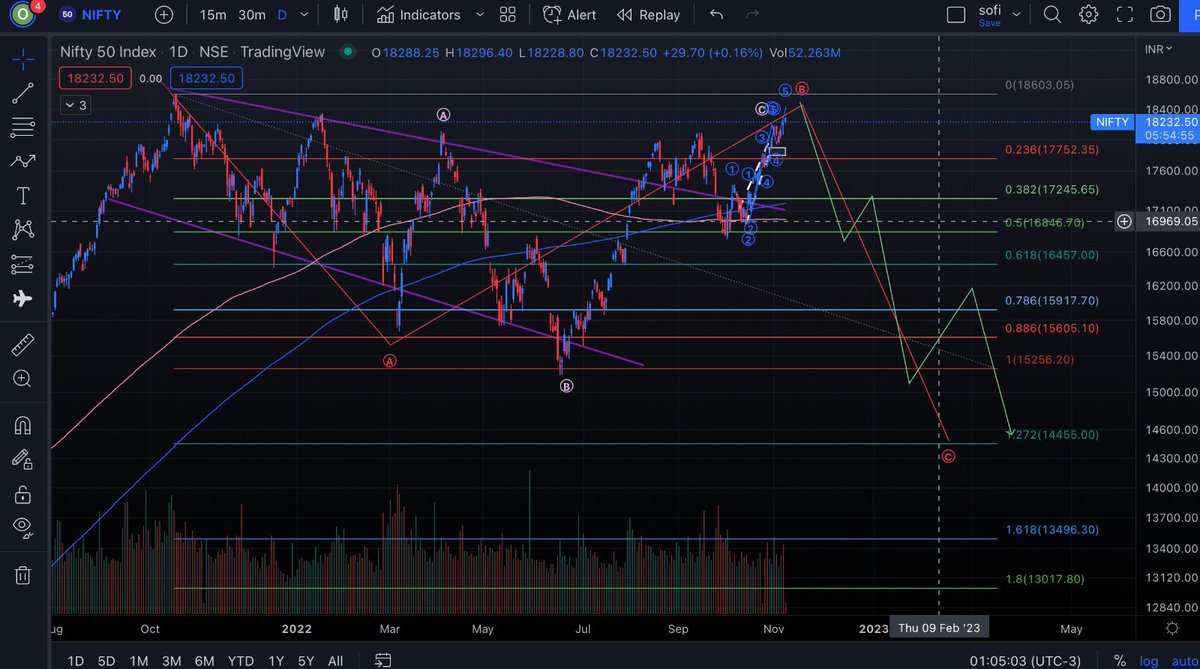
Task: Toggle stay in drawing mode pencil lock
Action: [x=22, y=459]
